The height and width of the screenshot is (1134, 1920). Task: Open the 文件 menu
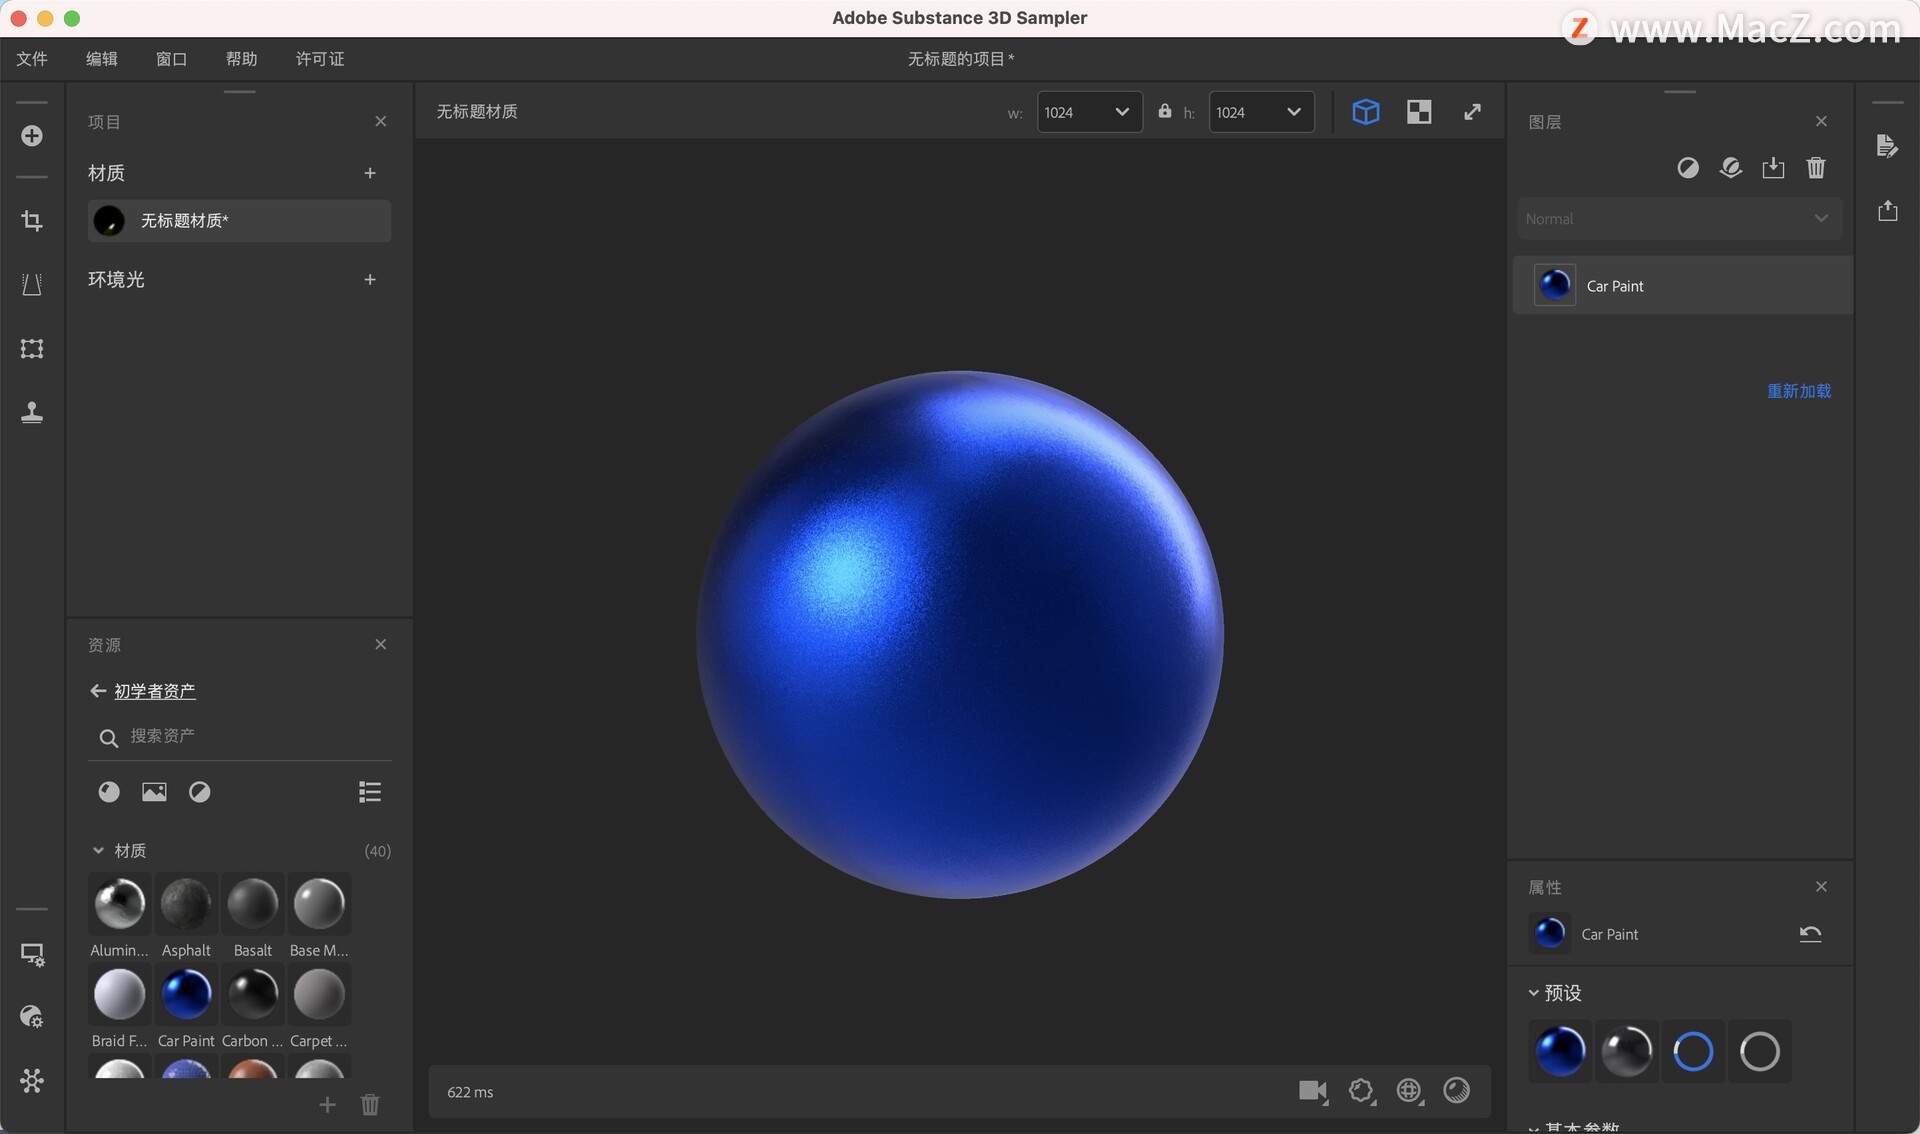point(31,59)
